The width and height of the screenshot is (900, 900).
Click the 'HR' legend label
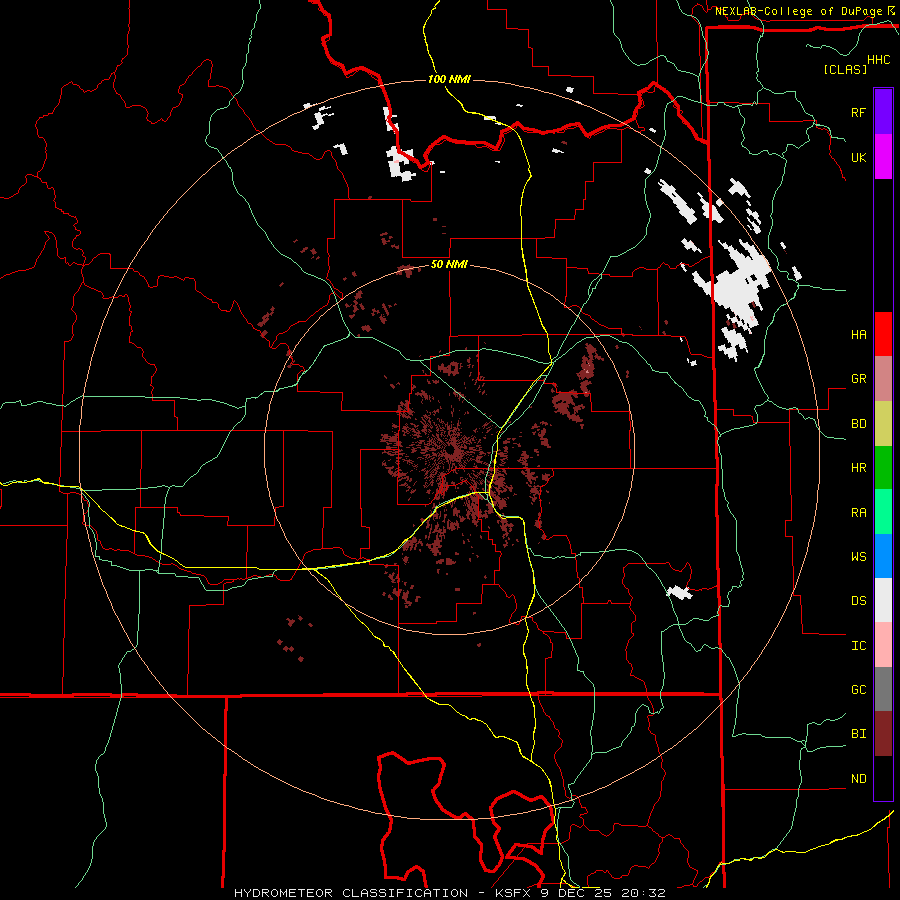(858, 468)
